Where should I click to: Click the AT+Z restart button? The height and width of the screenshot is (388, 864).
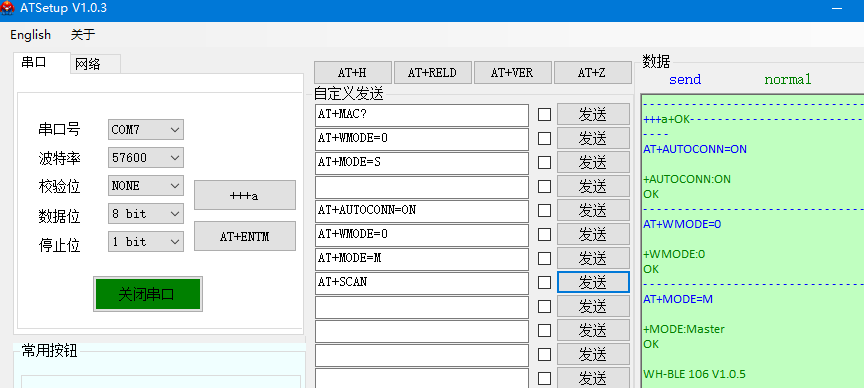point(592,73)
